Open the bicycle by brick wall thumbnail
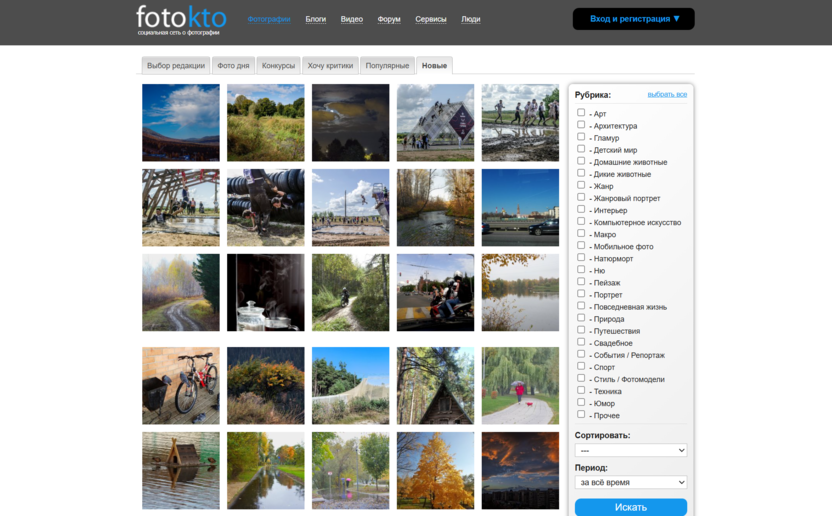832x516 pixels. click(181, 385)
